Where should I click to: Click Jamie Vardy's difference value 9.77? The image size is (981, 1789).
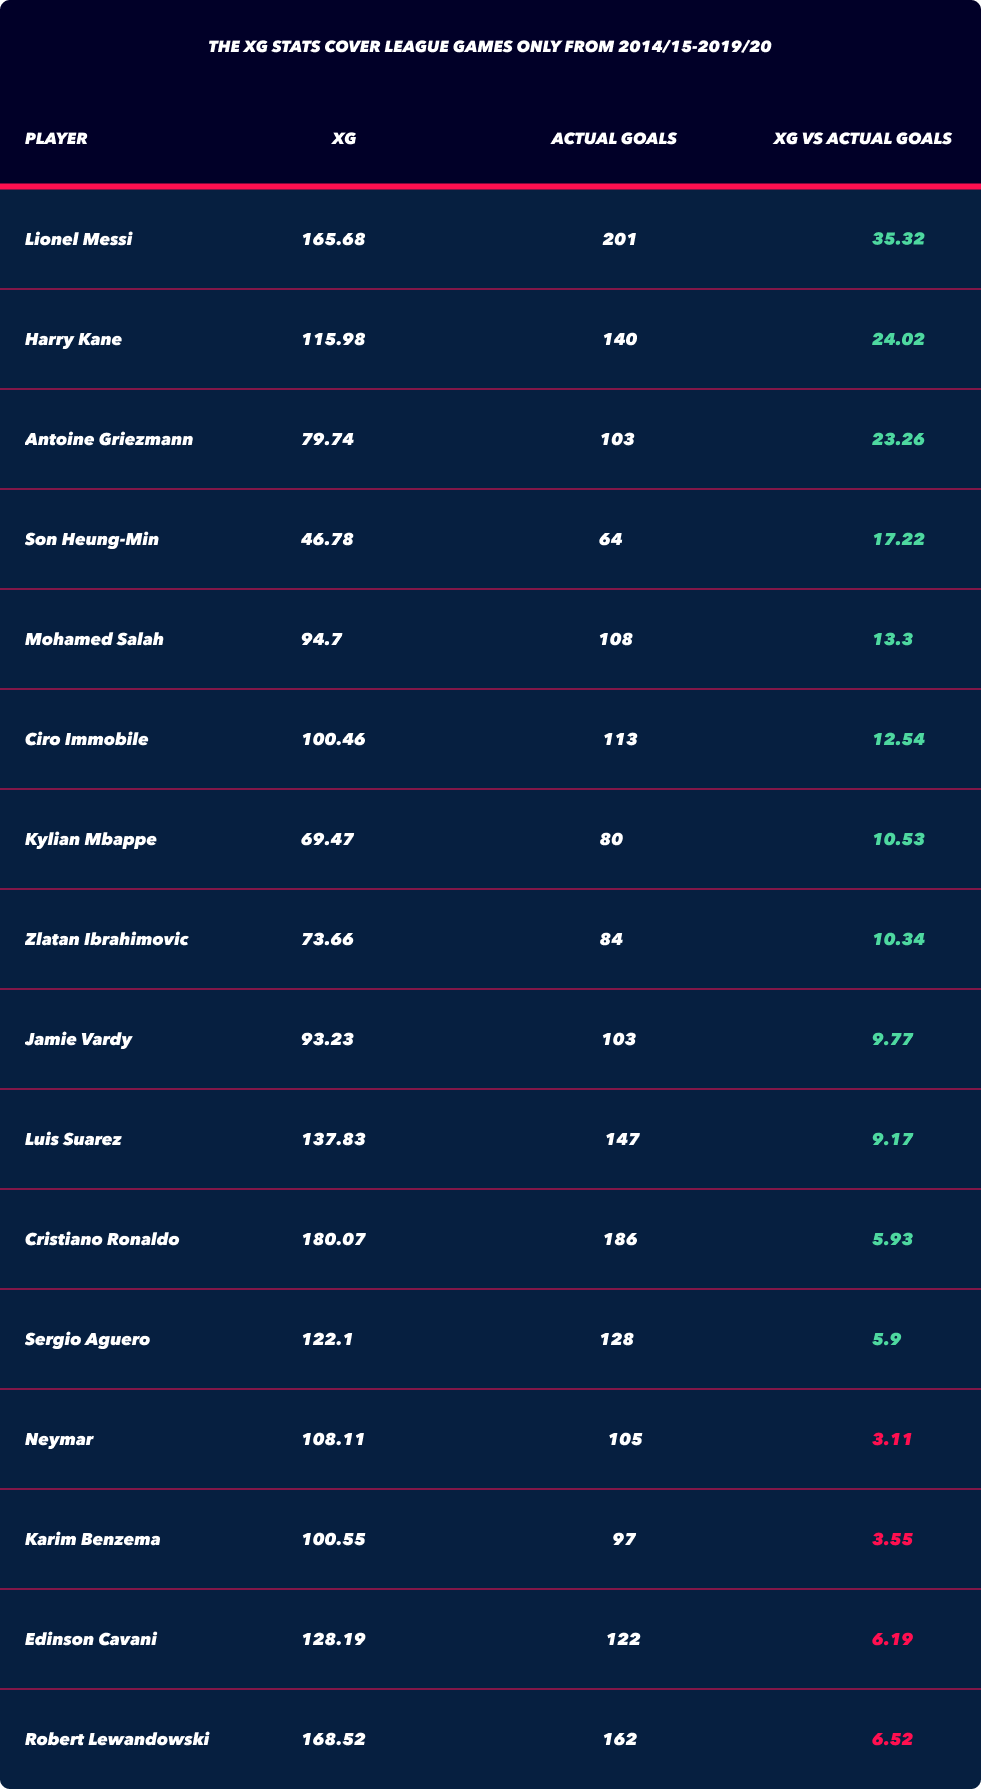click(x=892, y=1039)
